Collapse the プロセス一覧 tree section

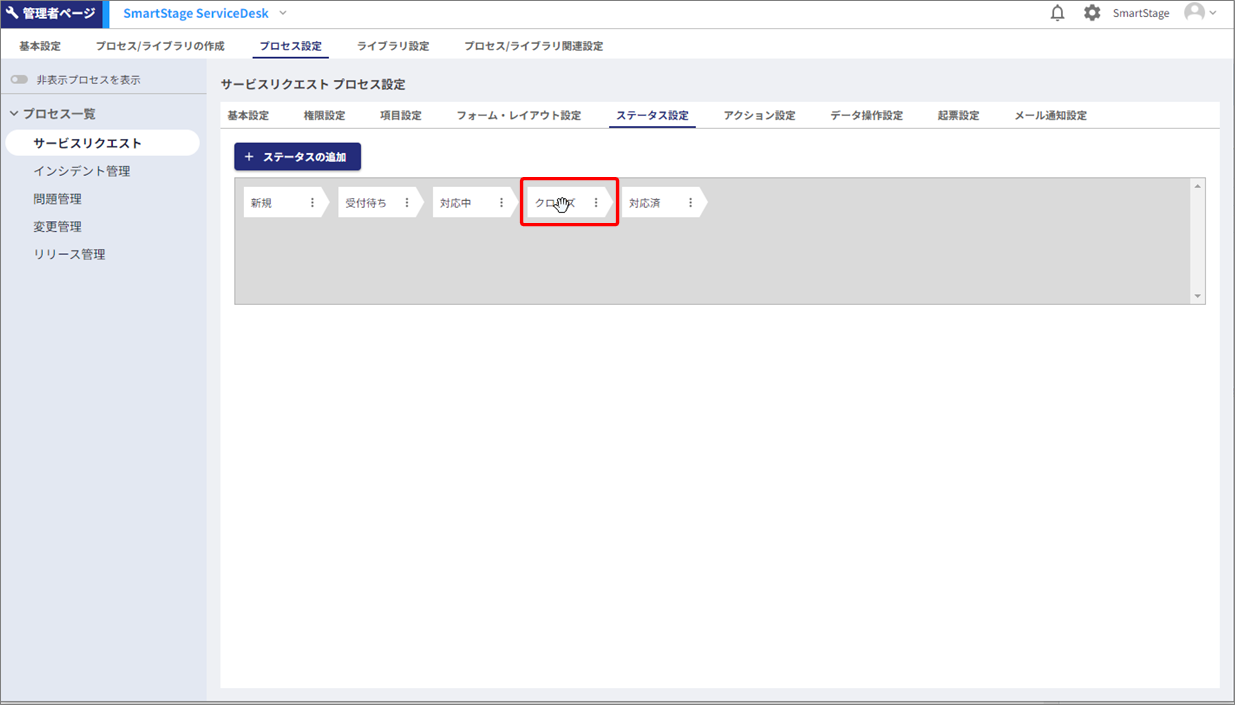point(14,114)
